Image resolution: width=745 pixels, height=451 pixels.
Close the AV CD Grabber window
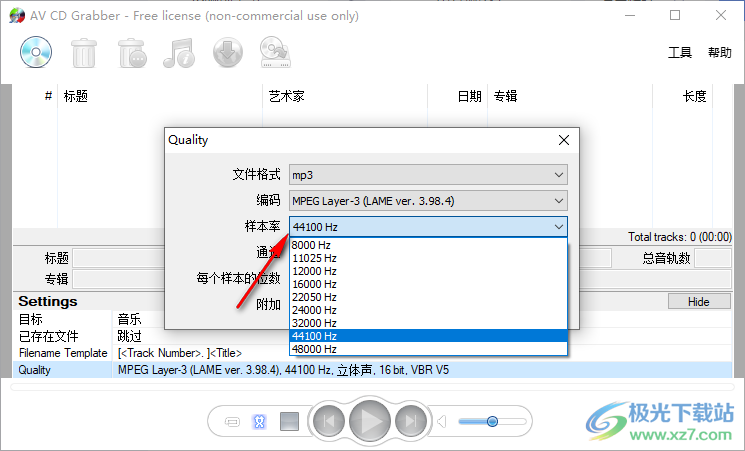[721, 15]
